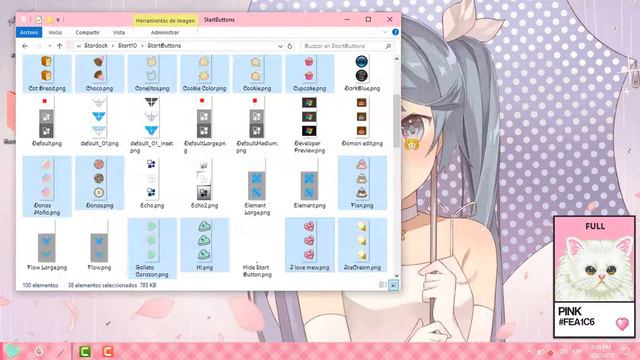Select the I love mew.png file
The width and height of the screenshot is (640, 360).
point(309,245)
